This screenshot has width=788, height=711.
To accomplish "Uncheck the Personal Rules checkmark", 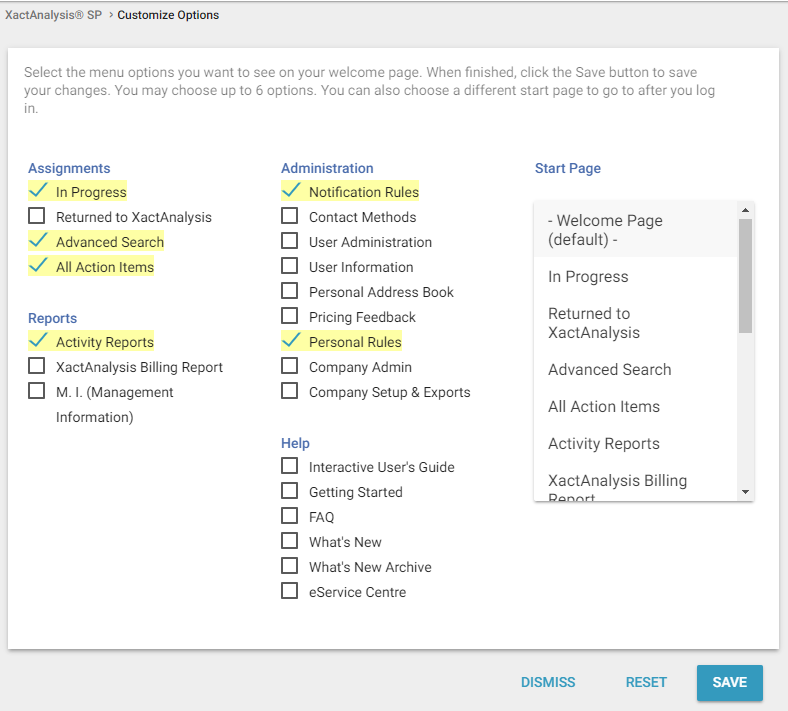I will coord(291,341).
